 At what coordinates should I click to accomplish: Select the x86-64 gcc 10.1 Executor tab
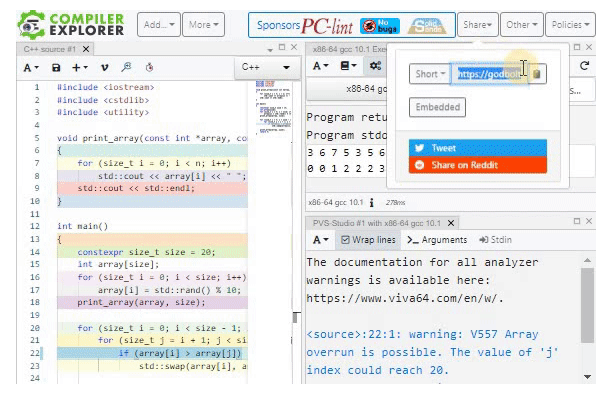click(x=347, y=49)
